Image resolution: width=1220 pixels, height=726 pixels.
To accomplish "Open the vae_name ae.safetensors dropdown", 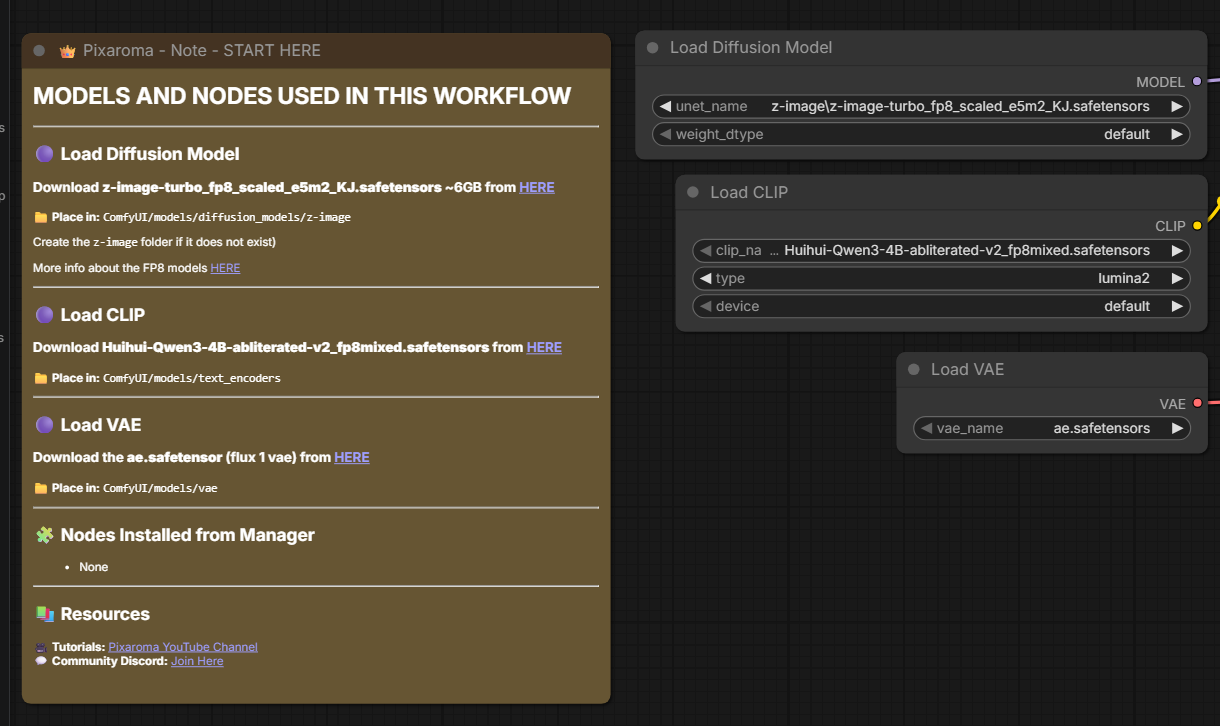I will tap(1051, 428).
